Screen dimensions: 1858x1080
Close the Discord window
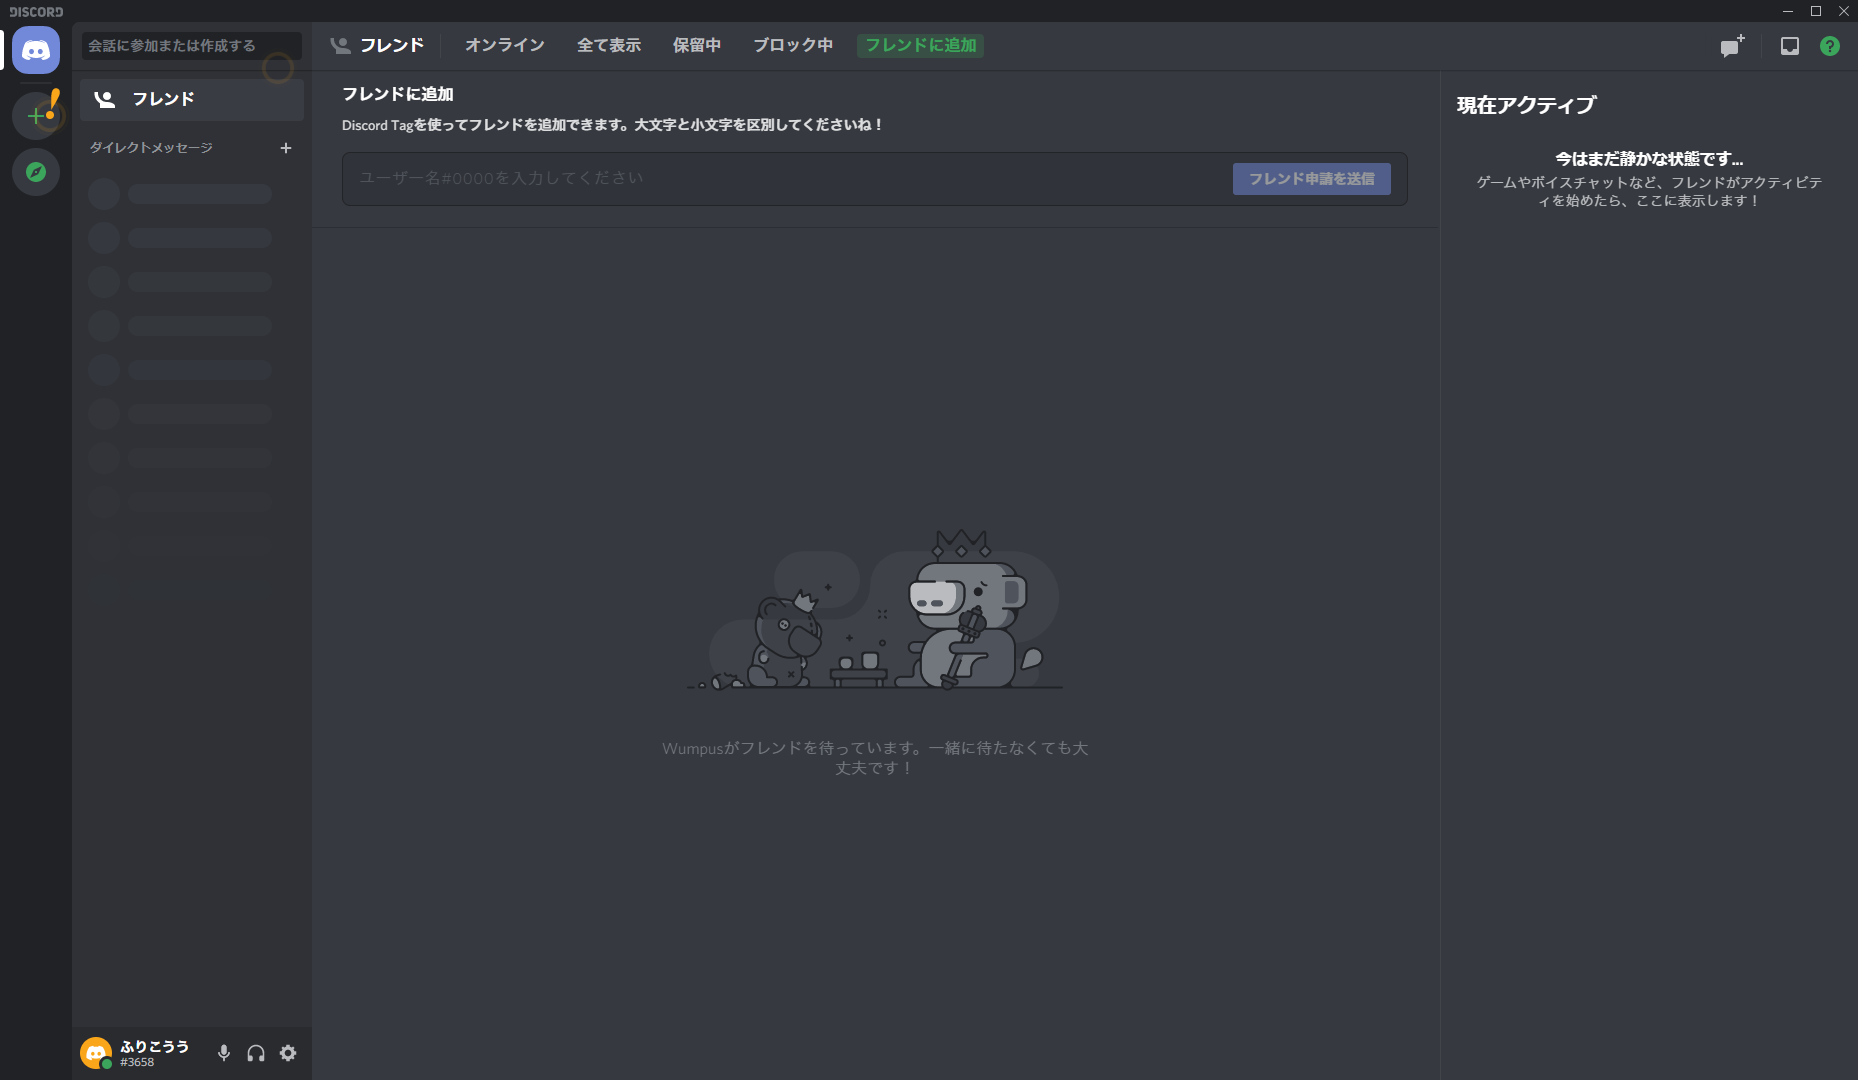coord(1844,11)
